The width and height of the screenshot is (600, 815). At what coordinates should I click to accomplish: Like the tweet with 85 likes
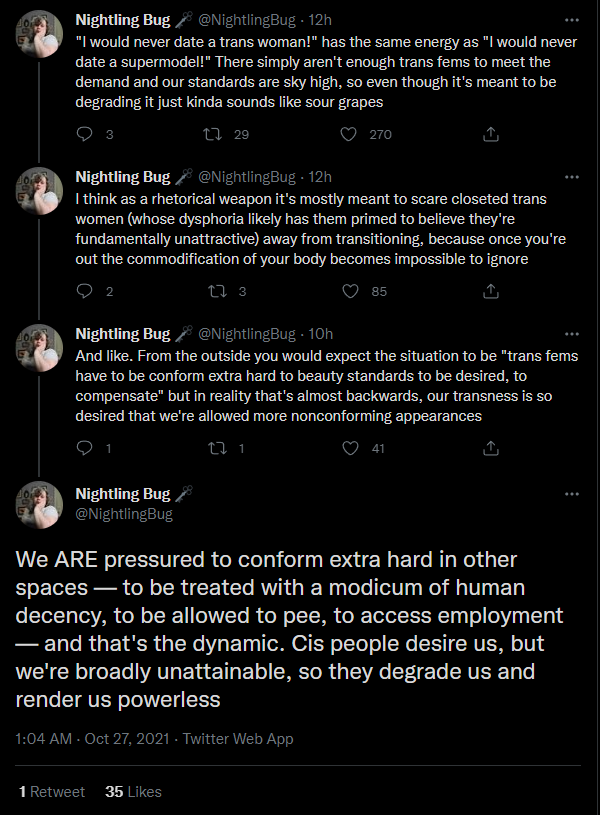[350, 291]
